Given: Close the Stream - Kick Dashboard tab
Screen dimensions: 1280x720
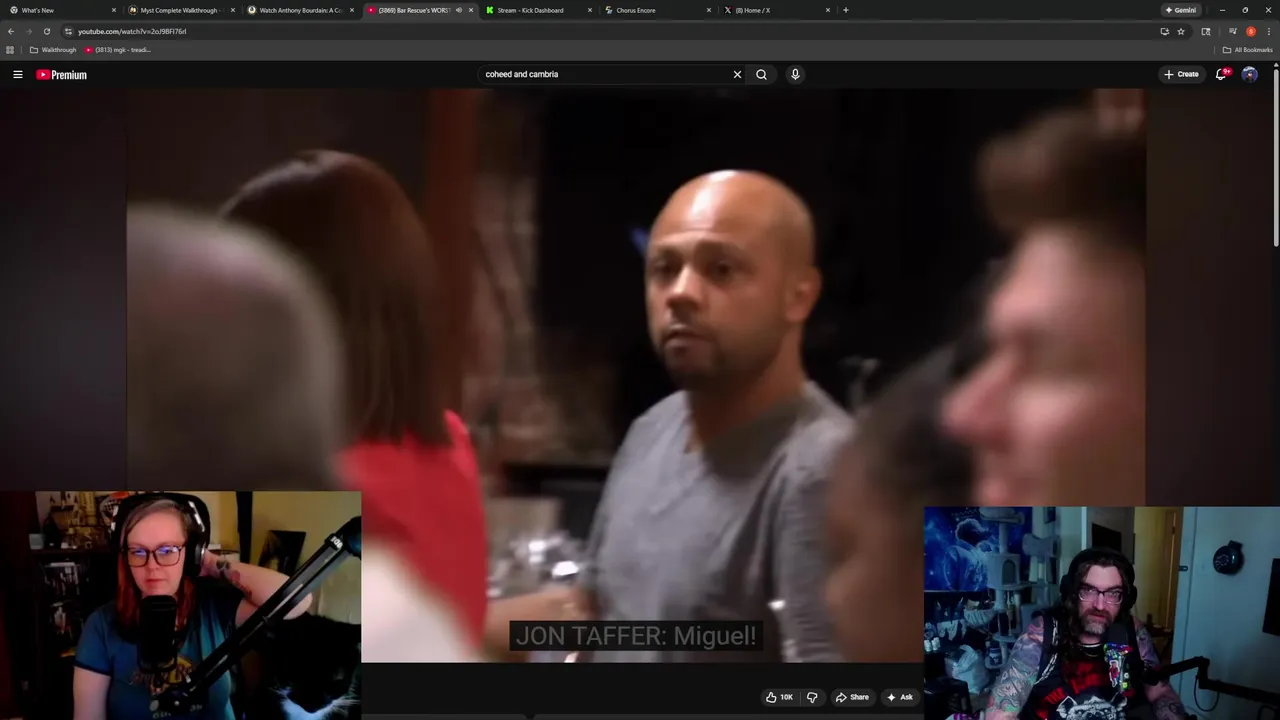Looking at the screenshot, I should click(590, 10).
